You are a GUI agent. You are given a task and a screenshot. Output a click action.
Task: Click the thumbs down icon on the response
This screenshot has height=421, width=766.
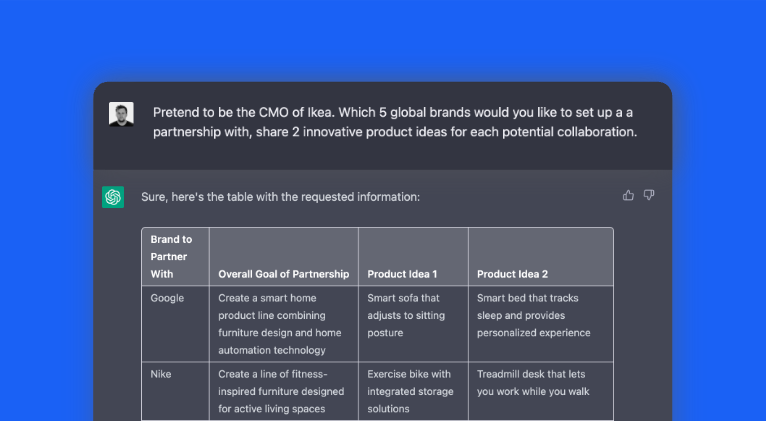coord(649,195)
